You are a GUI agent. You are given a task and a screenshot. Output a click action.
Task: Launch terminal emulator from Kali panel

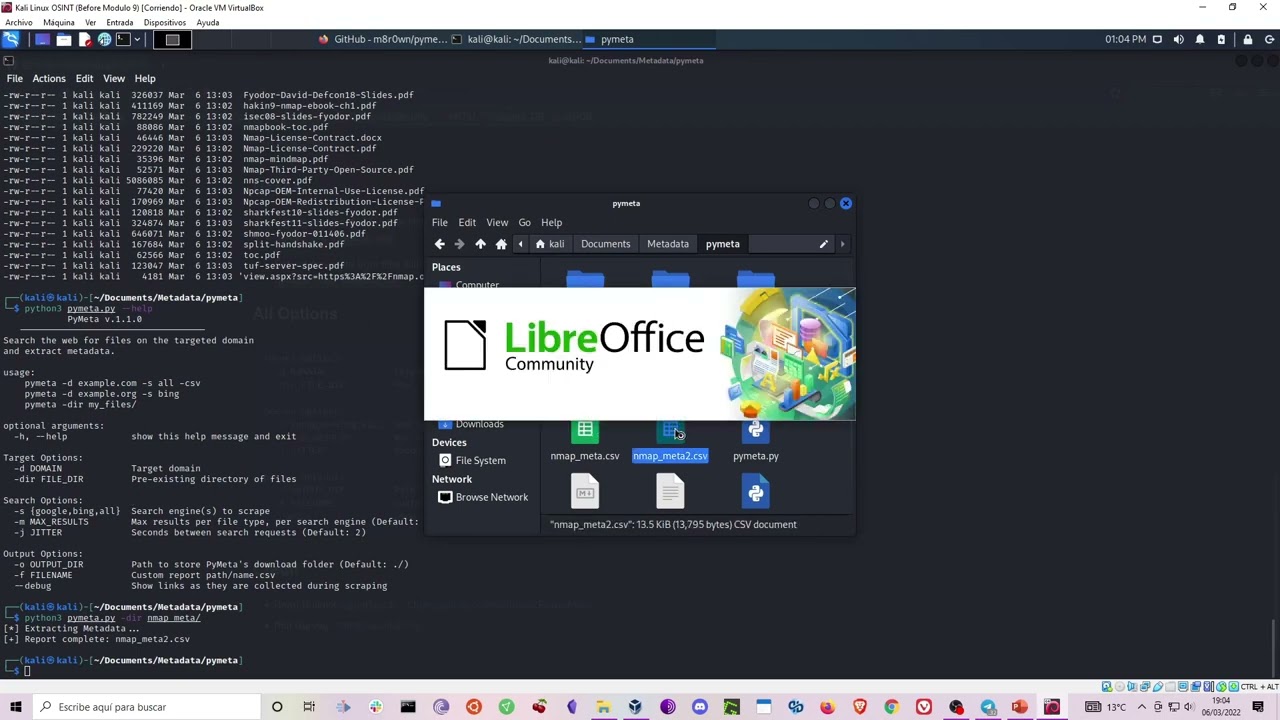pyautogui.click(x=122, y=39)
